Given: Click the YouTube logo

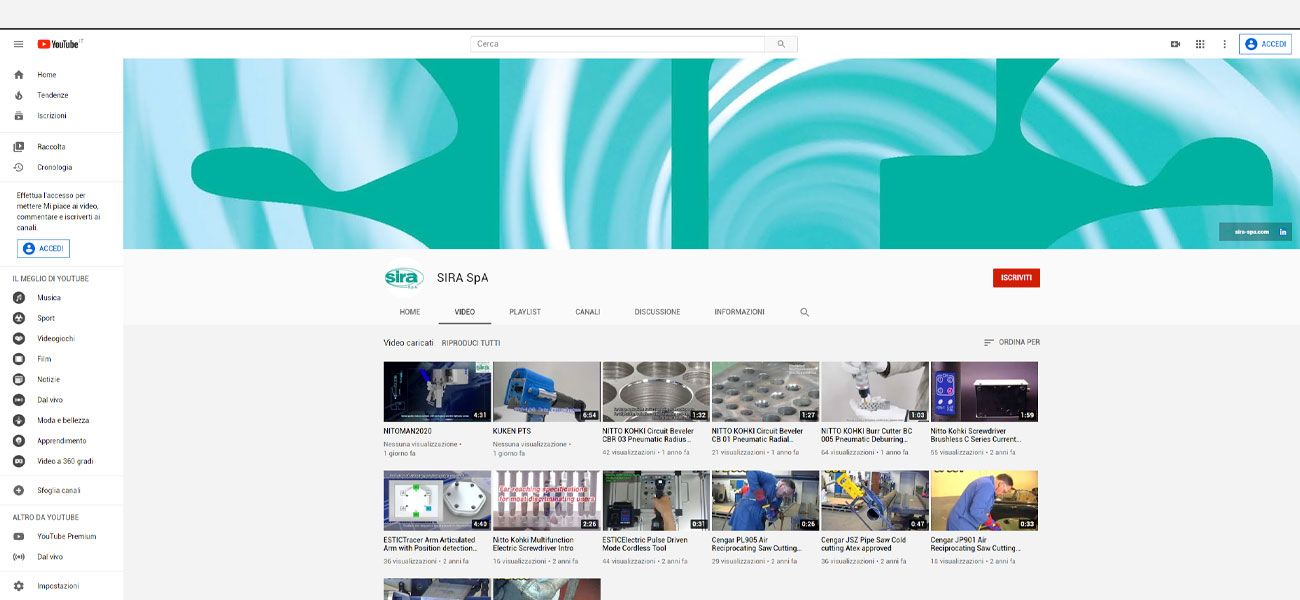Looking at the screenshot, I should click(x=60, y=44).
